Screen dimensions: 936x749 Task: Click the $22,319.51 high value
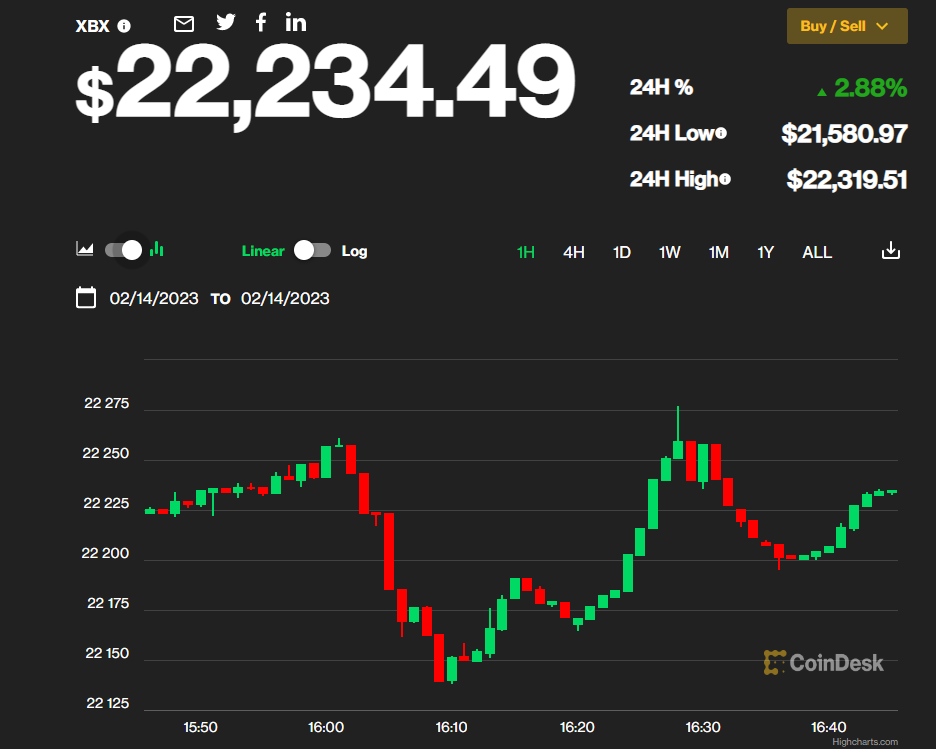847,180
